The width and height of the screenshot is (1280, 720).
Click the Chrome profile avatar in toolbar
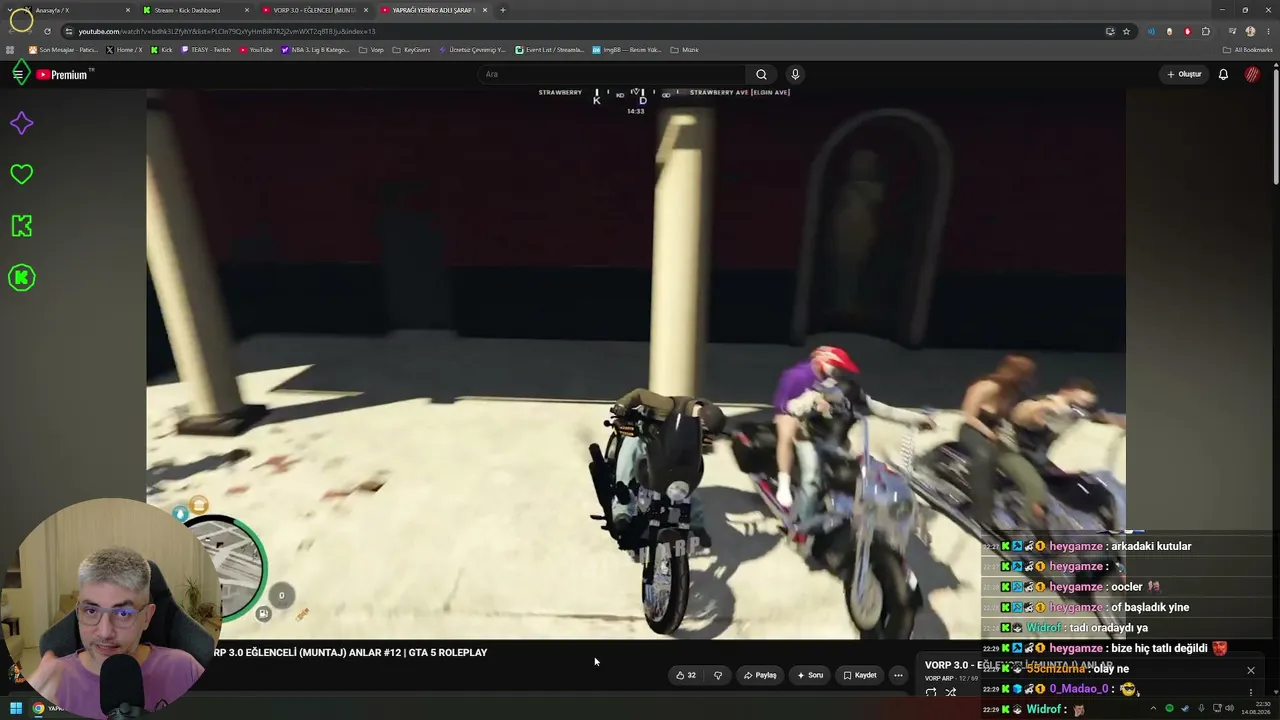point(1250,31)
